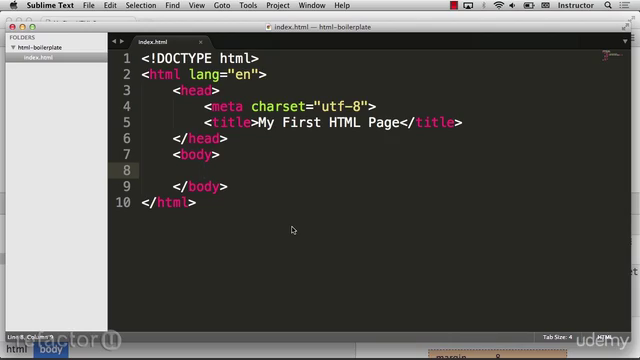Open the Find menu

tap(172, 5)
